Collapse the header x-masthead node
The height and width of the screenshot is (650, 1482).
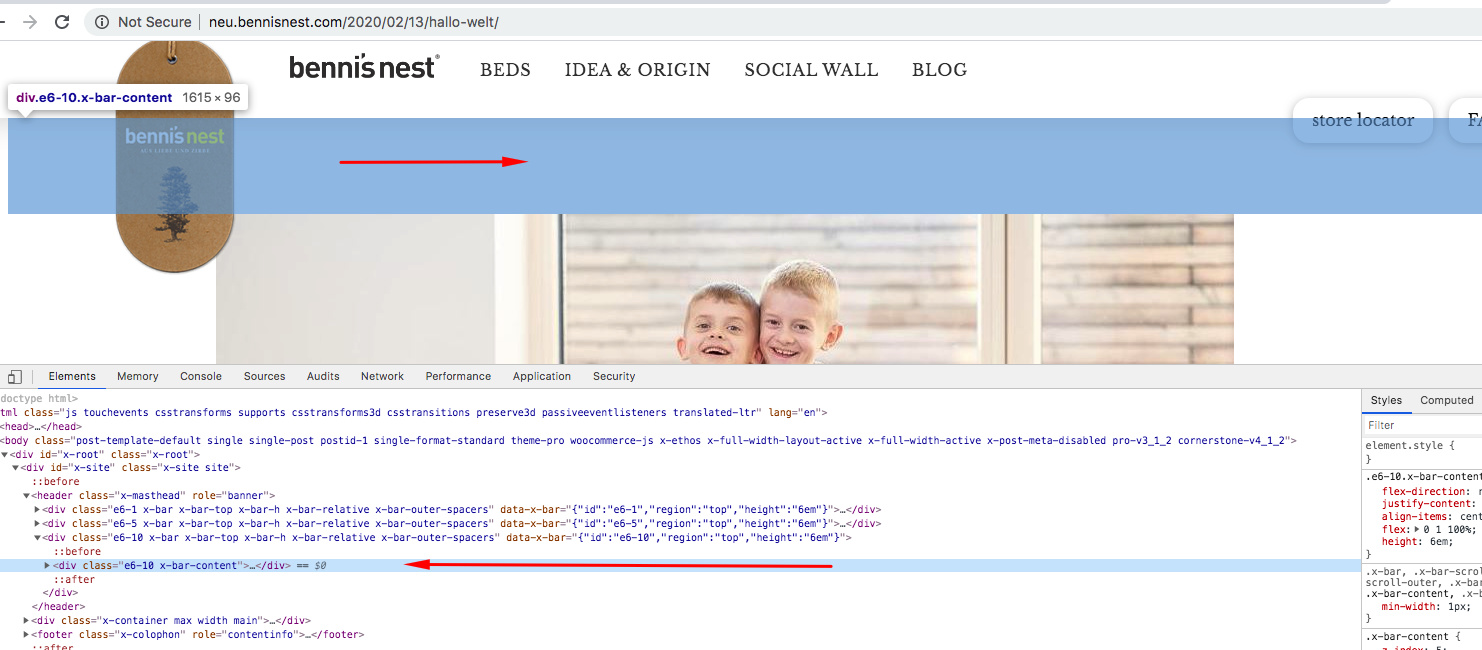coord(26,496)
